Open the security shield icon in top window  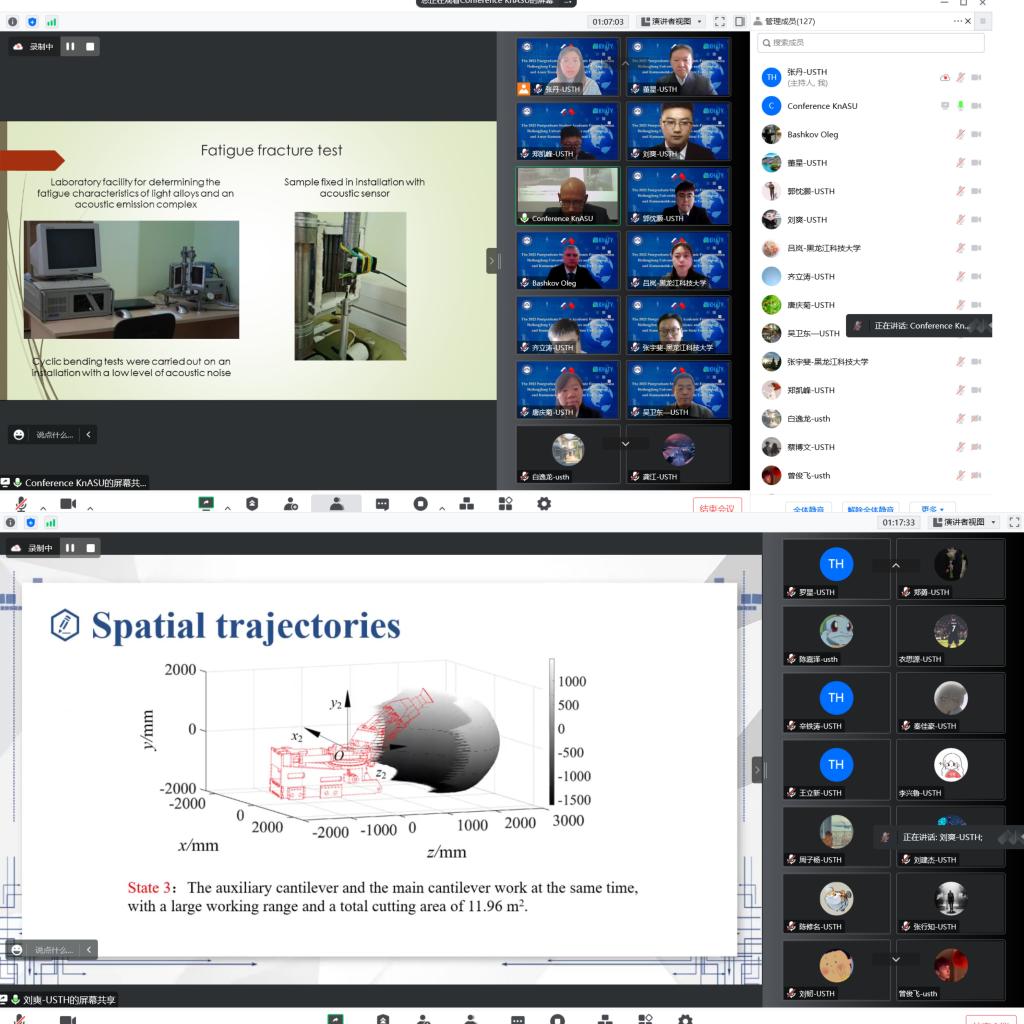31,21
